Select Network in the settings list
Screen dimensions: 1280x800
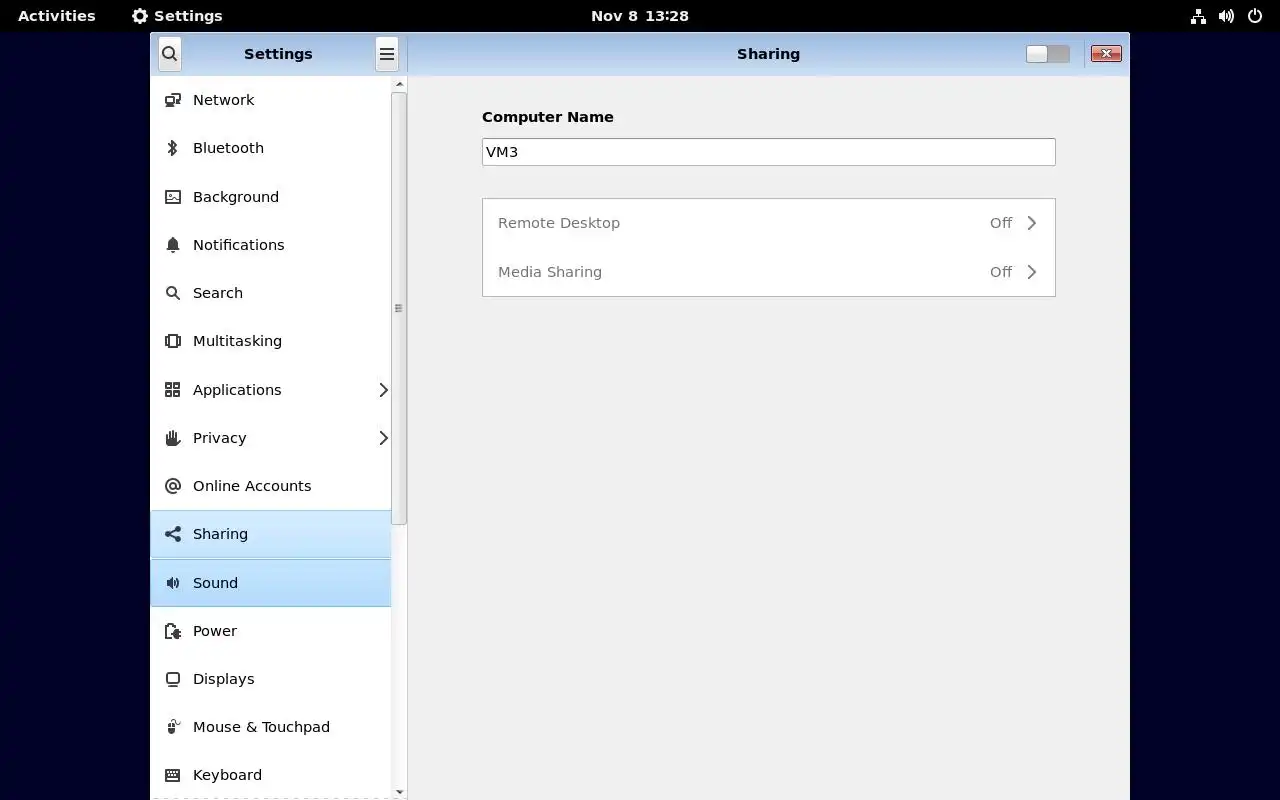pos(271,100)
